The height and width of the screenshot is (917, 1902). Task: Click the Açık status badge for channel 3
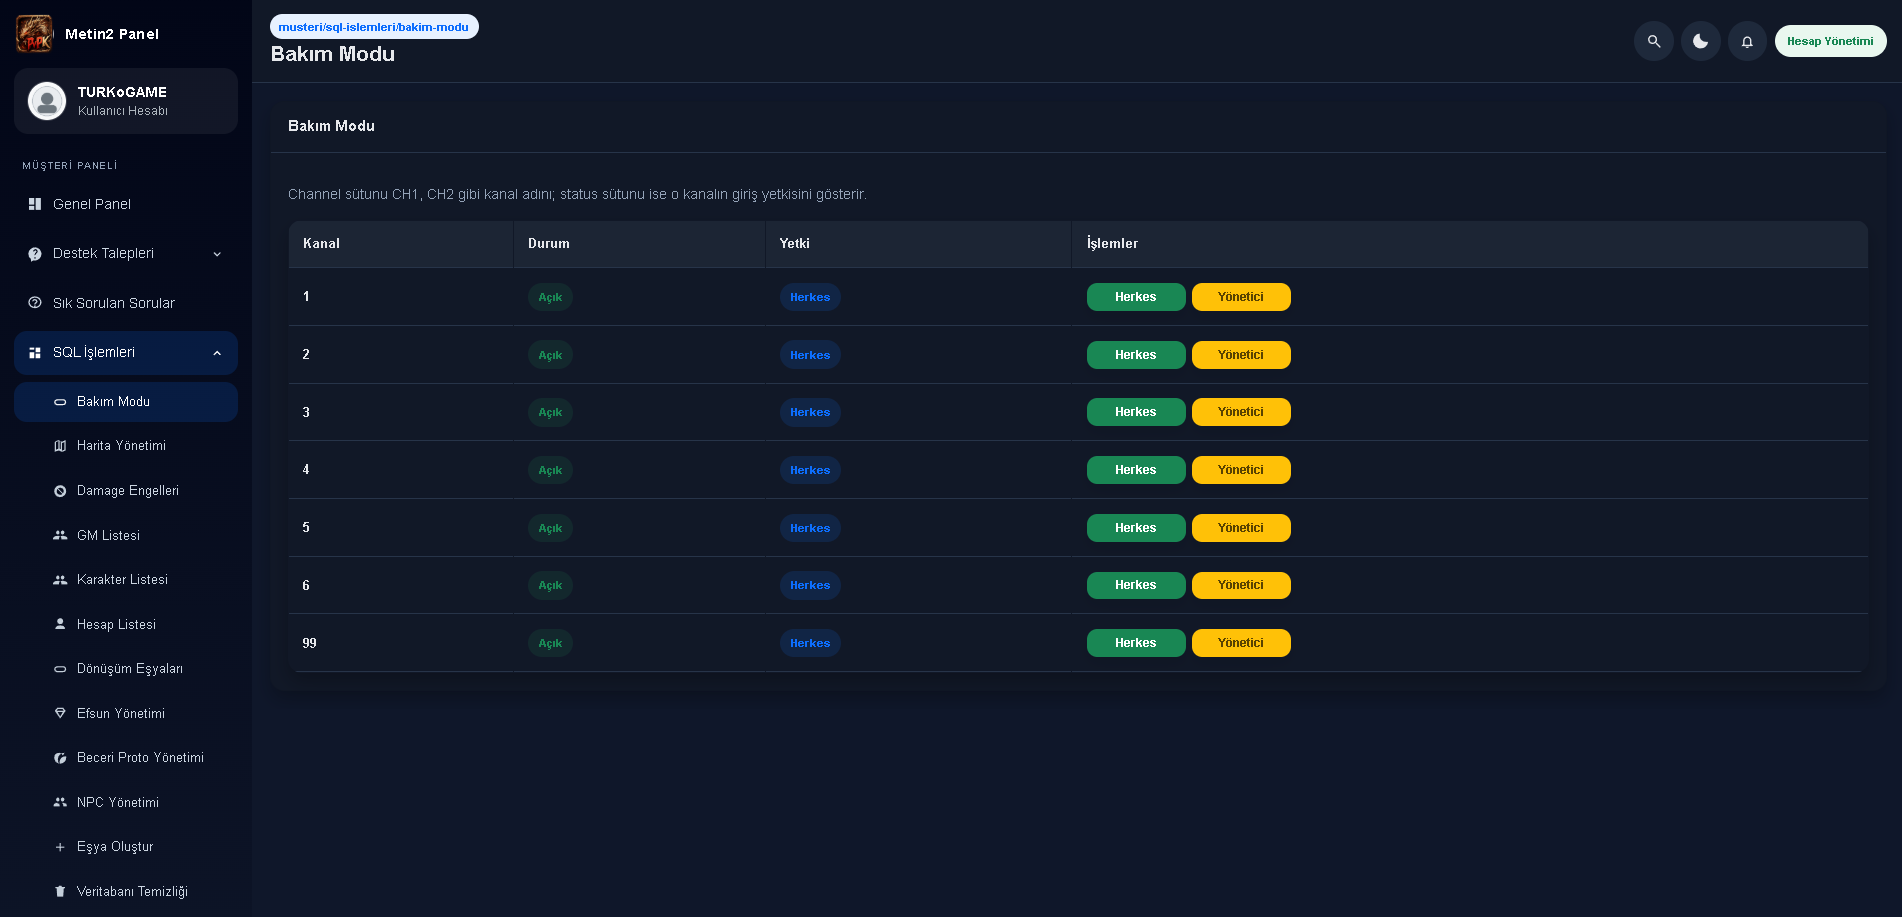(550, 412)
